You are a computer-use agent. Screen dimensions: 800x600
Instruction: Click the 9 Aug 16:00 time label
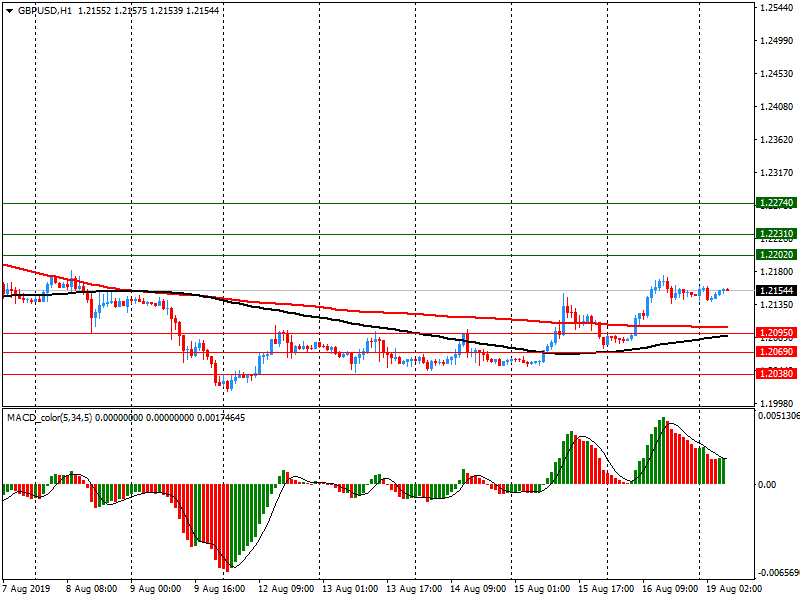point(219,589)
